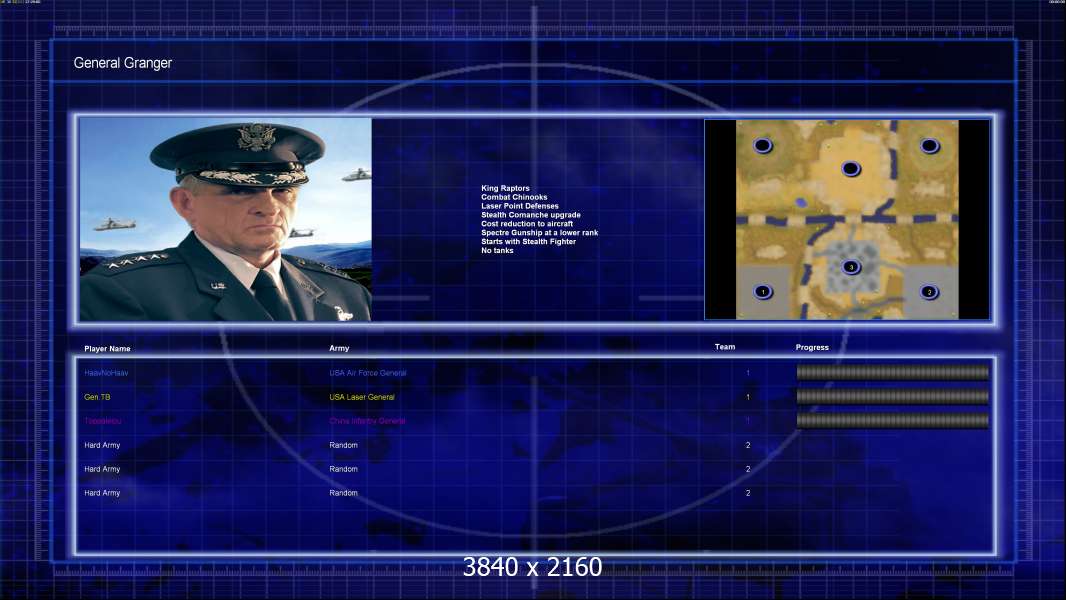1066x600 pixels.
Task: Click the unnumbered start marker in the minimap's top-left corner
Action: (763, 145)
